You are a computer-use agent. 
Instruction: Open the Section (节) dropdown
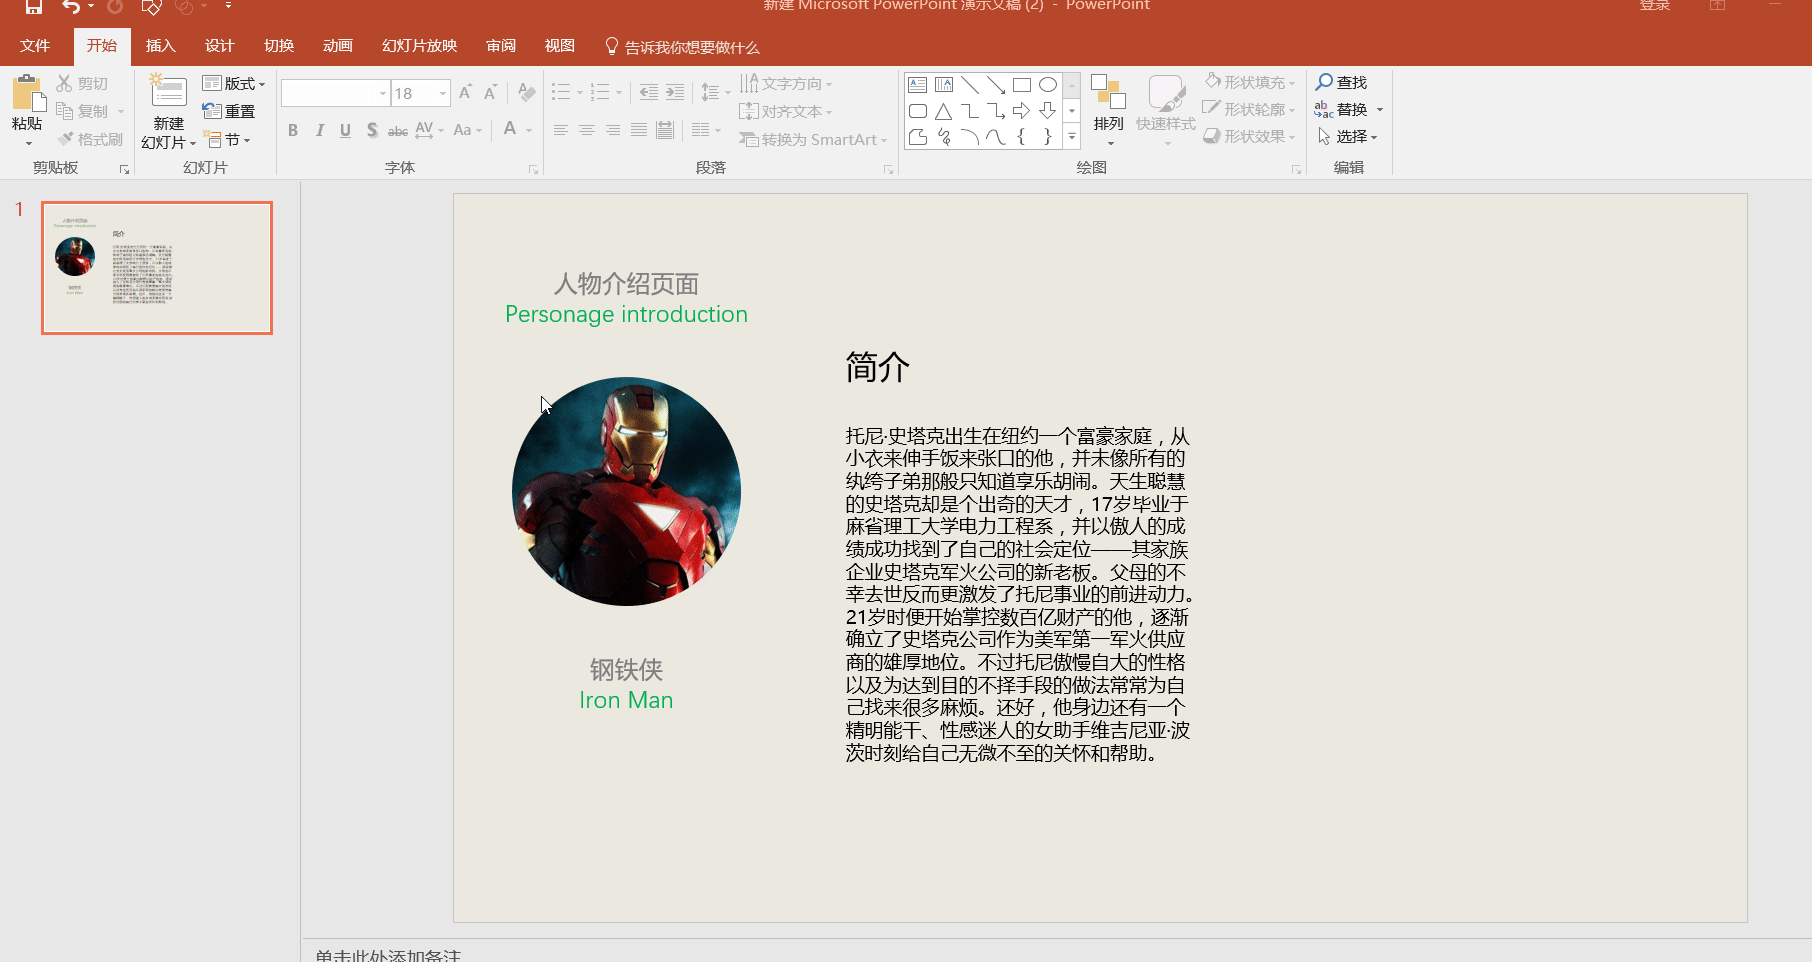click(227, 139)
